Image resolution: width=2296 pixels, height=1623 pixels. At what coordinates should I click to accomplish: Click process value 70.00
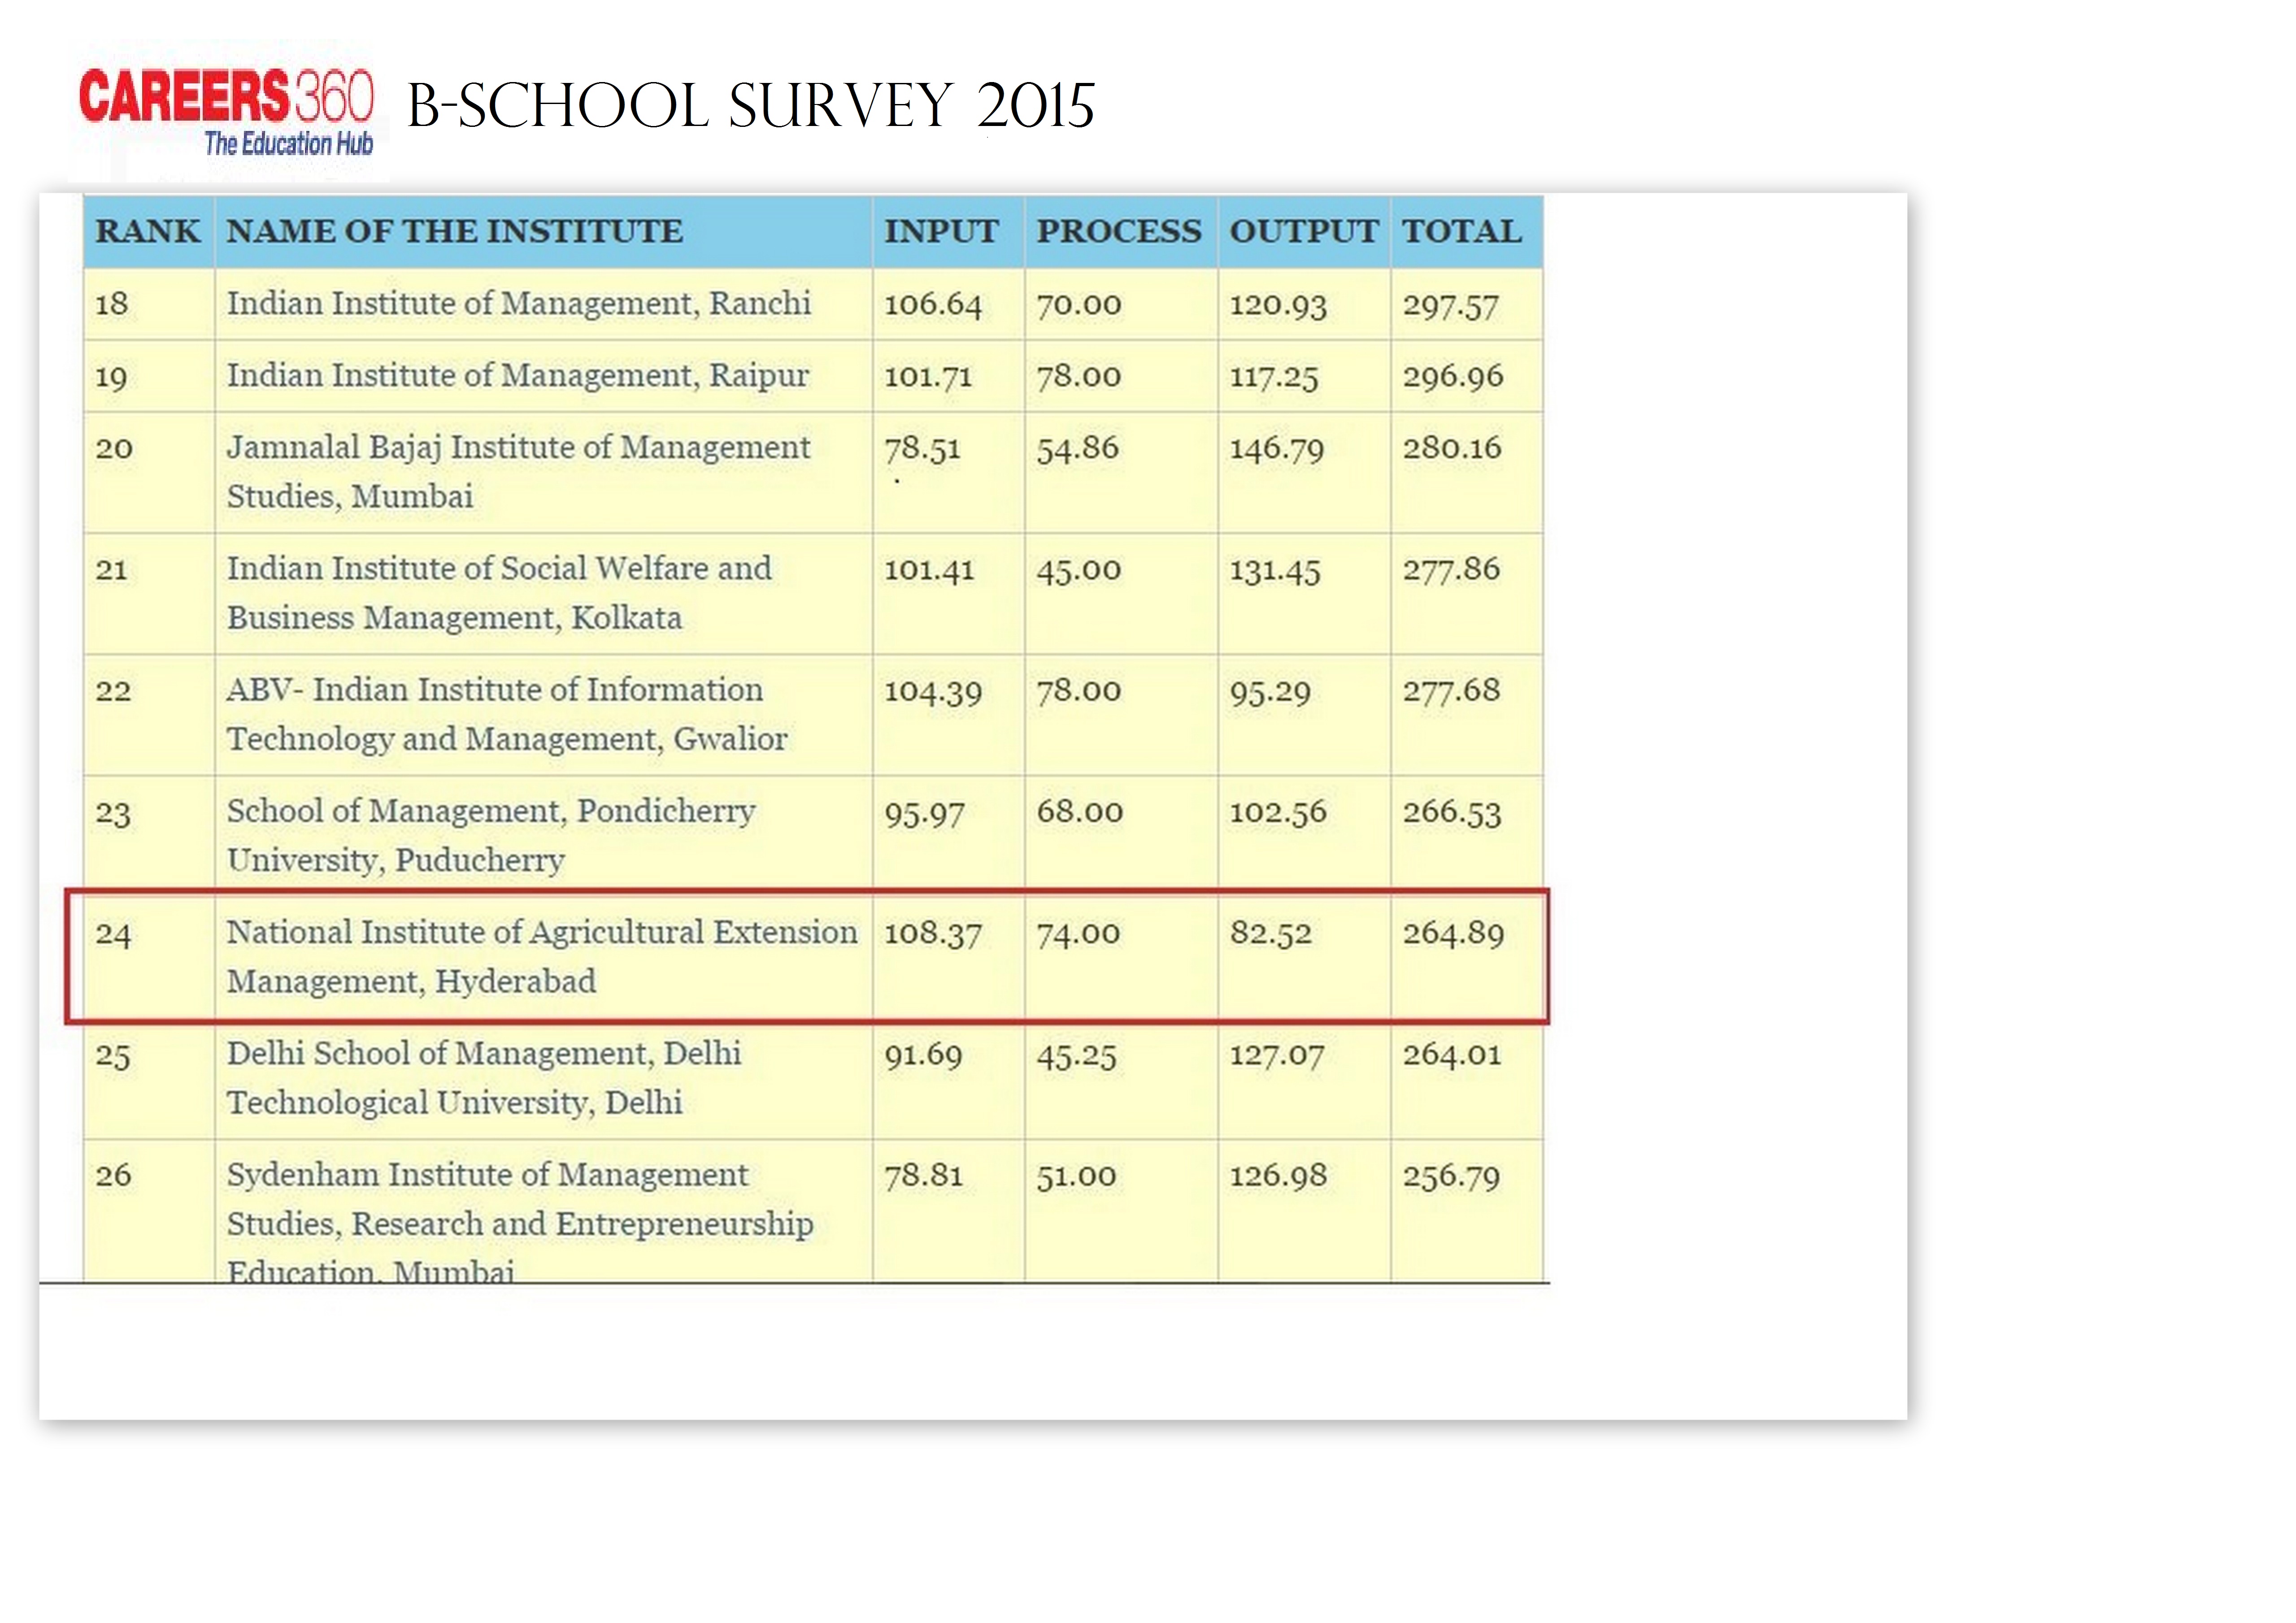[x=1079, y=304]
